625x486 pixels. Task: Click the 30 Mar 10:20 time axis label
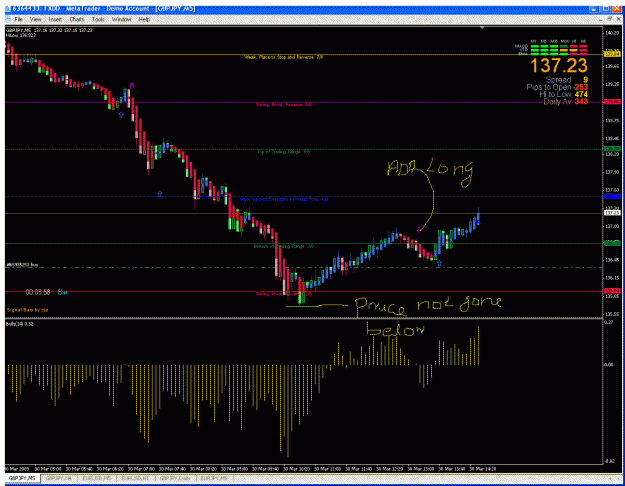click(297, 469)
